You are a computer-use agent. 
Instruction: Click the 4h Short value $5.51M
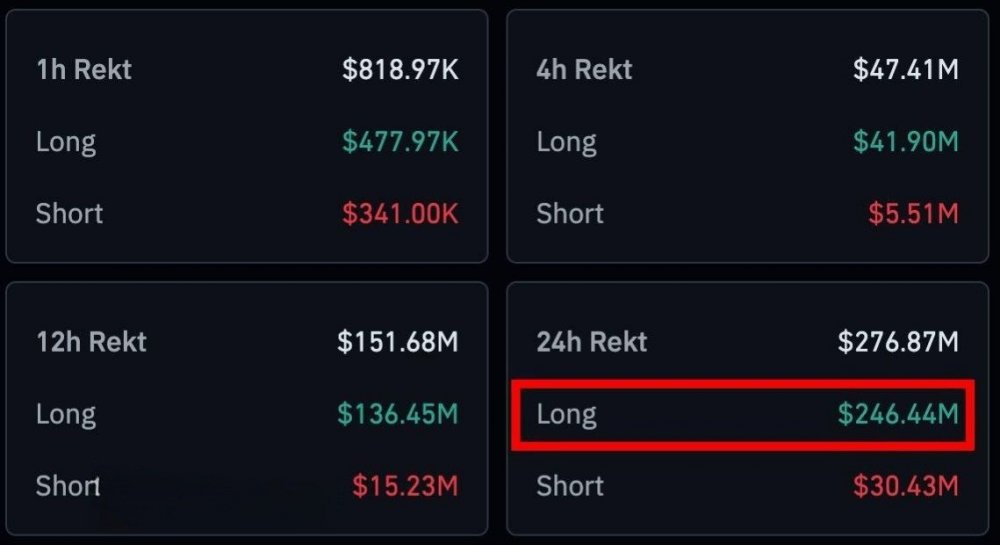(x=915, y=214)
